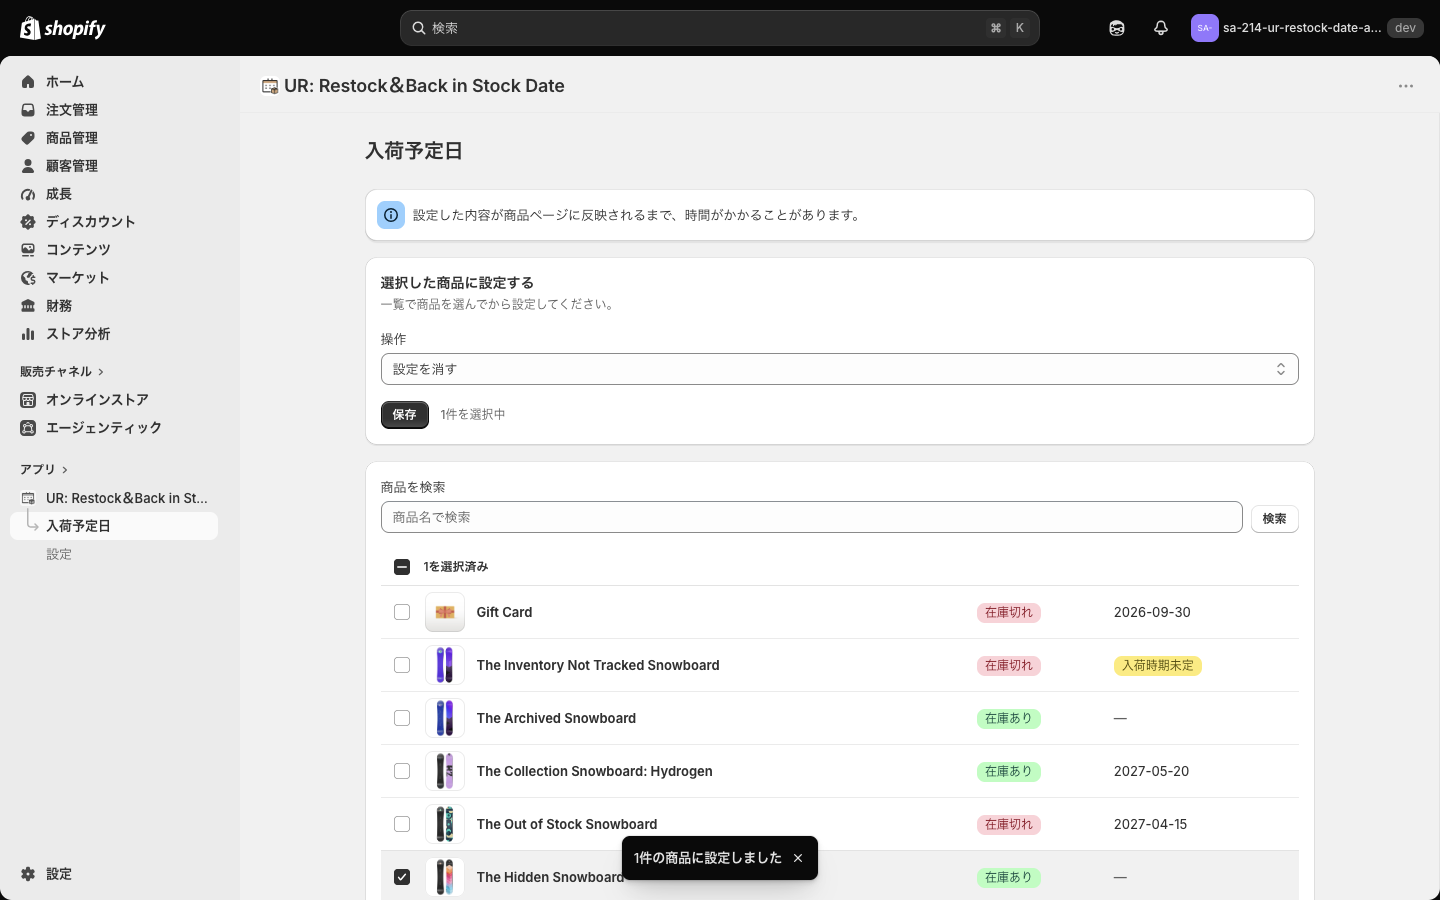Check The Out of Stock Snowboard checkbox

402,824
